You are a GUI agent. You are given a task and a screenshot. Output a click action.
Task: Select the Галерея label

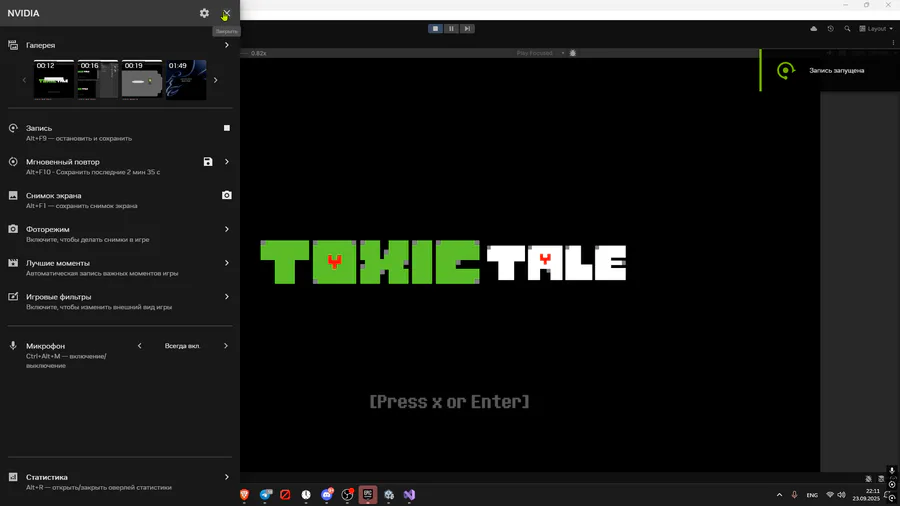pos(40,45)
